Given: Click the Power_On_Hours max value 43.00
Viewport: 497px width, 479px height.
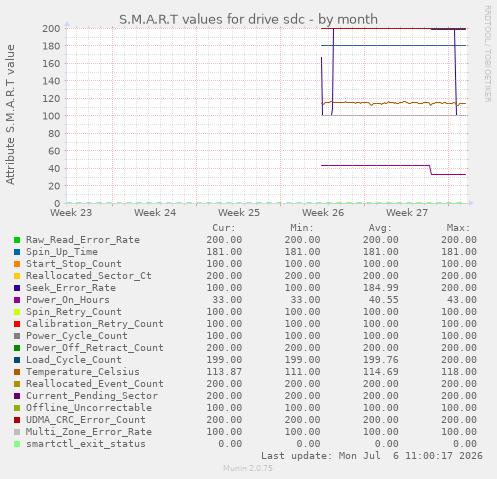Looking at the screenshot, I should pos(462,300).
